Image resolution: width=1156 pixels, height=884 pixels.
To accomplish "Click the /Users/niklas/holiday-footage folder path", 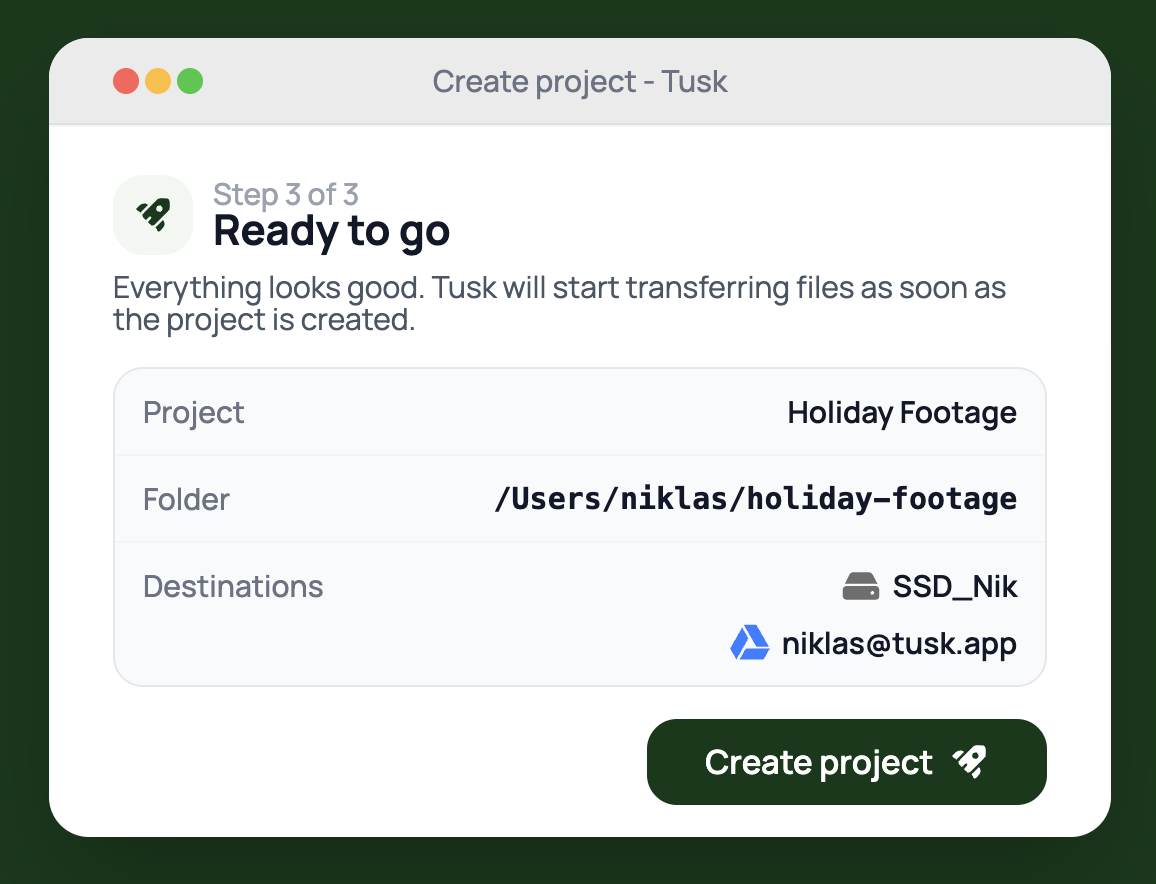I will click(756, 499).
